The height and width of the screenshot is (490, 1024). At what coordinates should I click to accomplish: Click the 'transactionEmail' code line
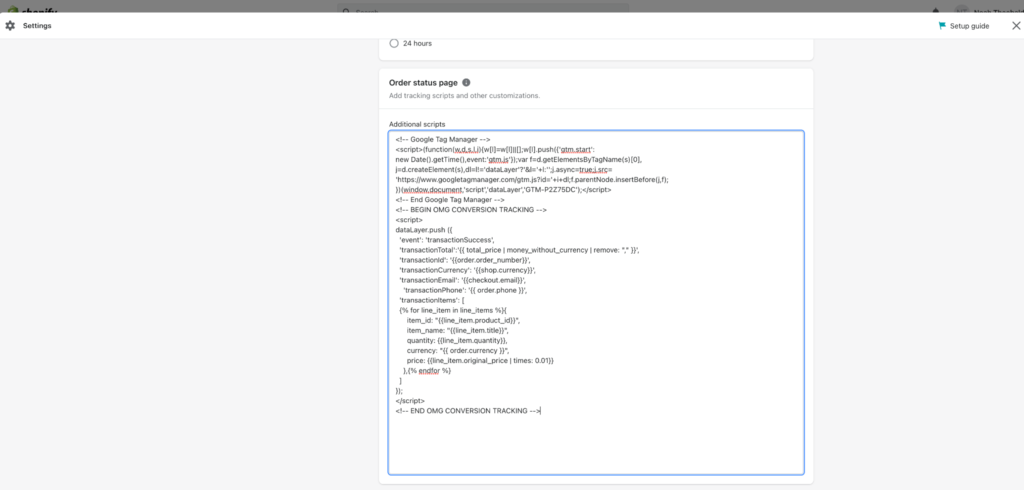pyautogui.click(x=462, y=280)
